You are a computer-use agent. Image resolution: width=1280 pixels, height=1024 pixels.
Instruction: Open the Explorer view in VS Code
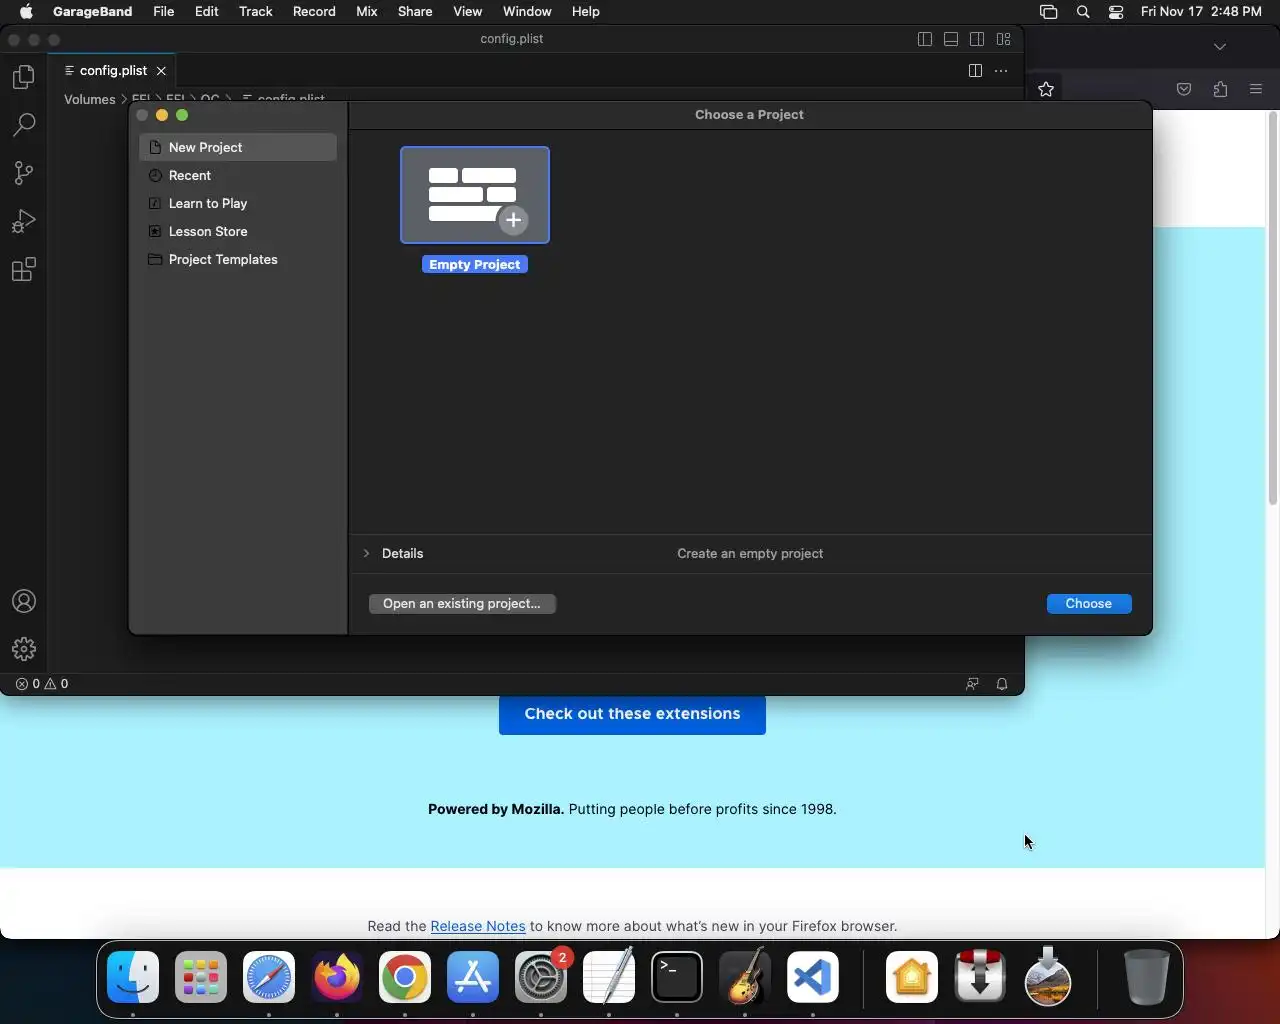(24, 77)
